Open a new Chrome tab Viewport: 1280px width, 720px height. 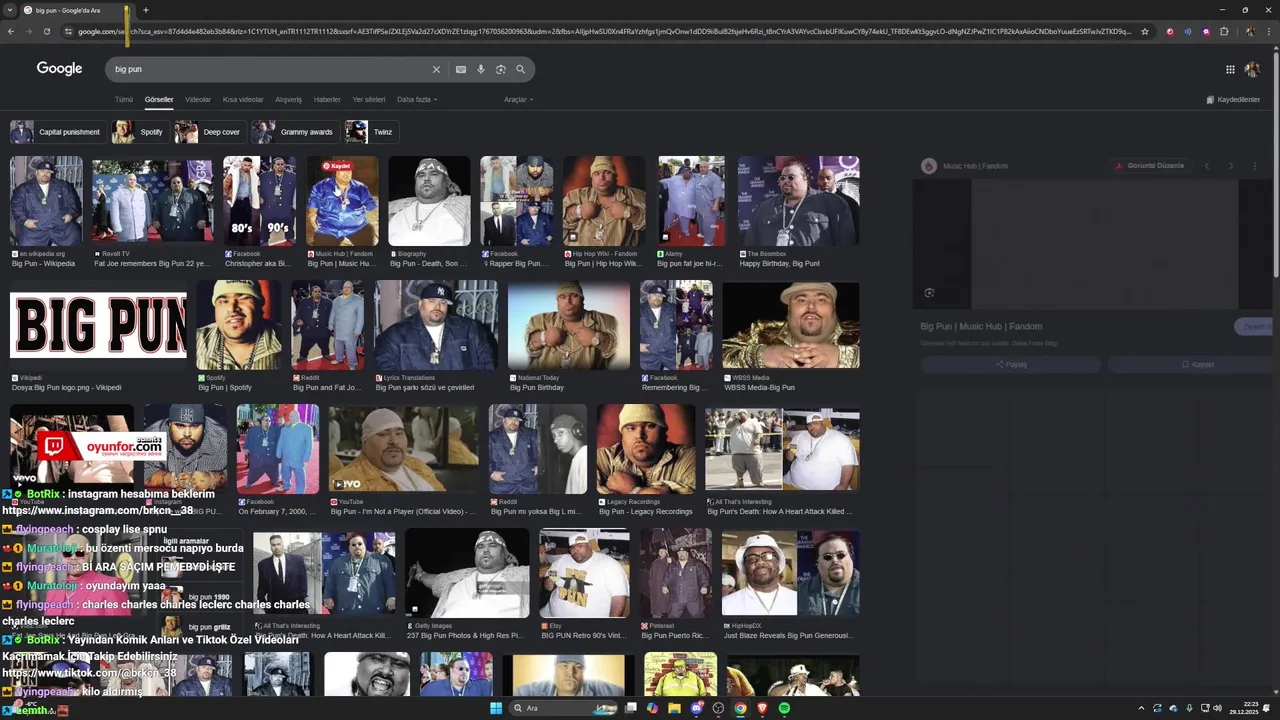point(145,10)
